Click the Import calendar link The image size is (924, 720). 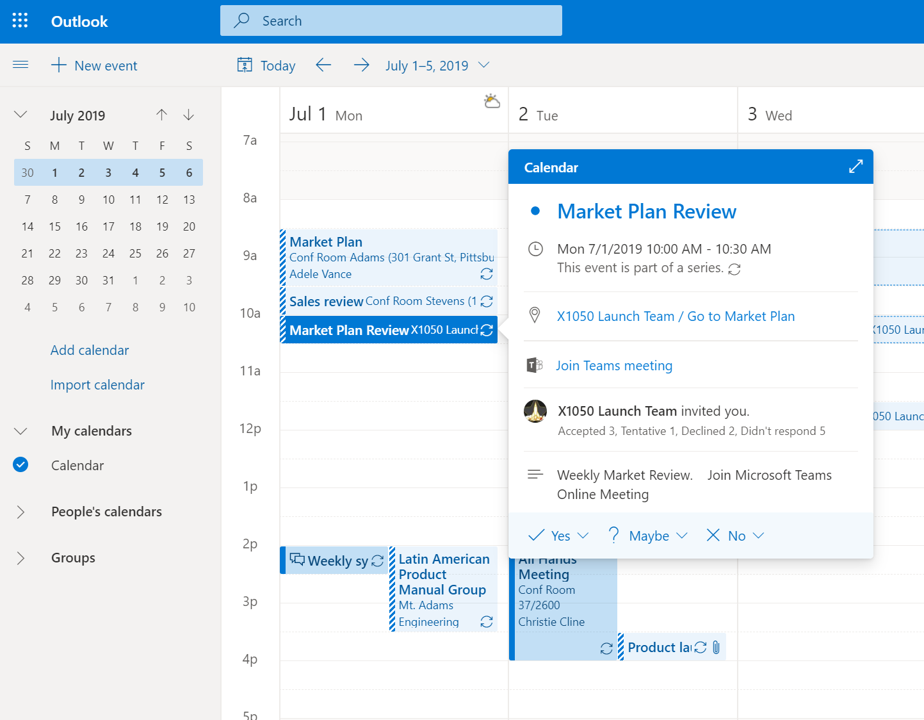pyautogui.click(x=97, y=385)
